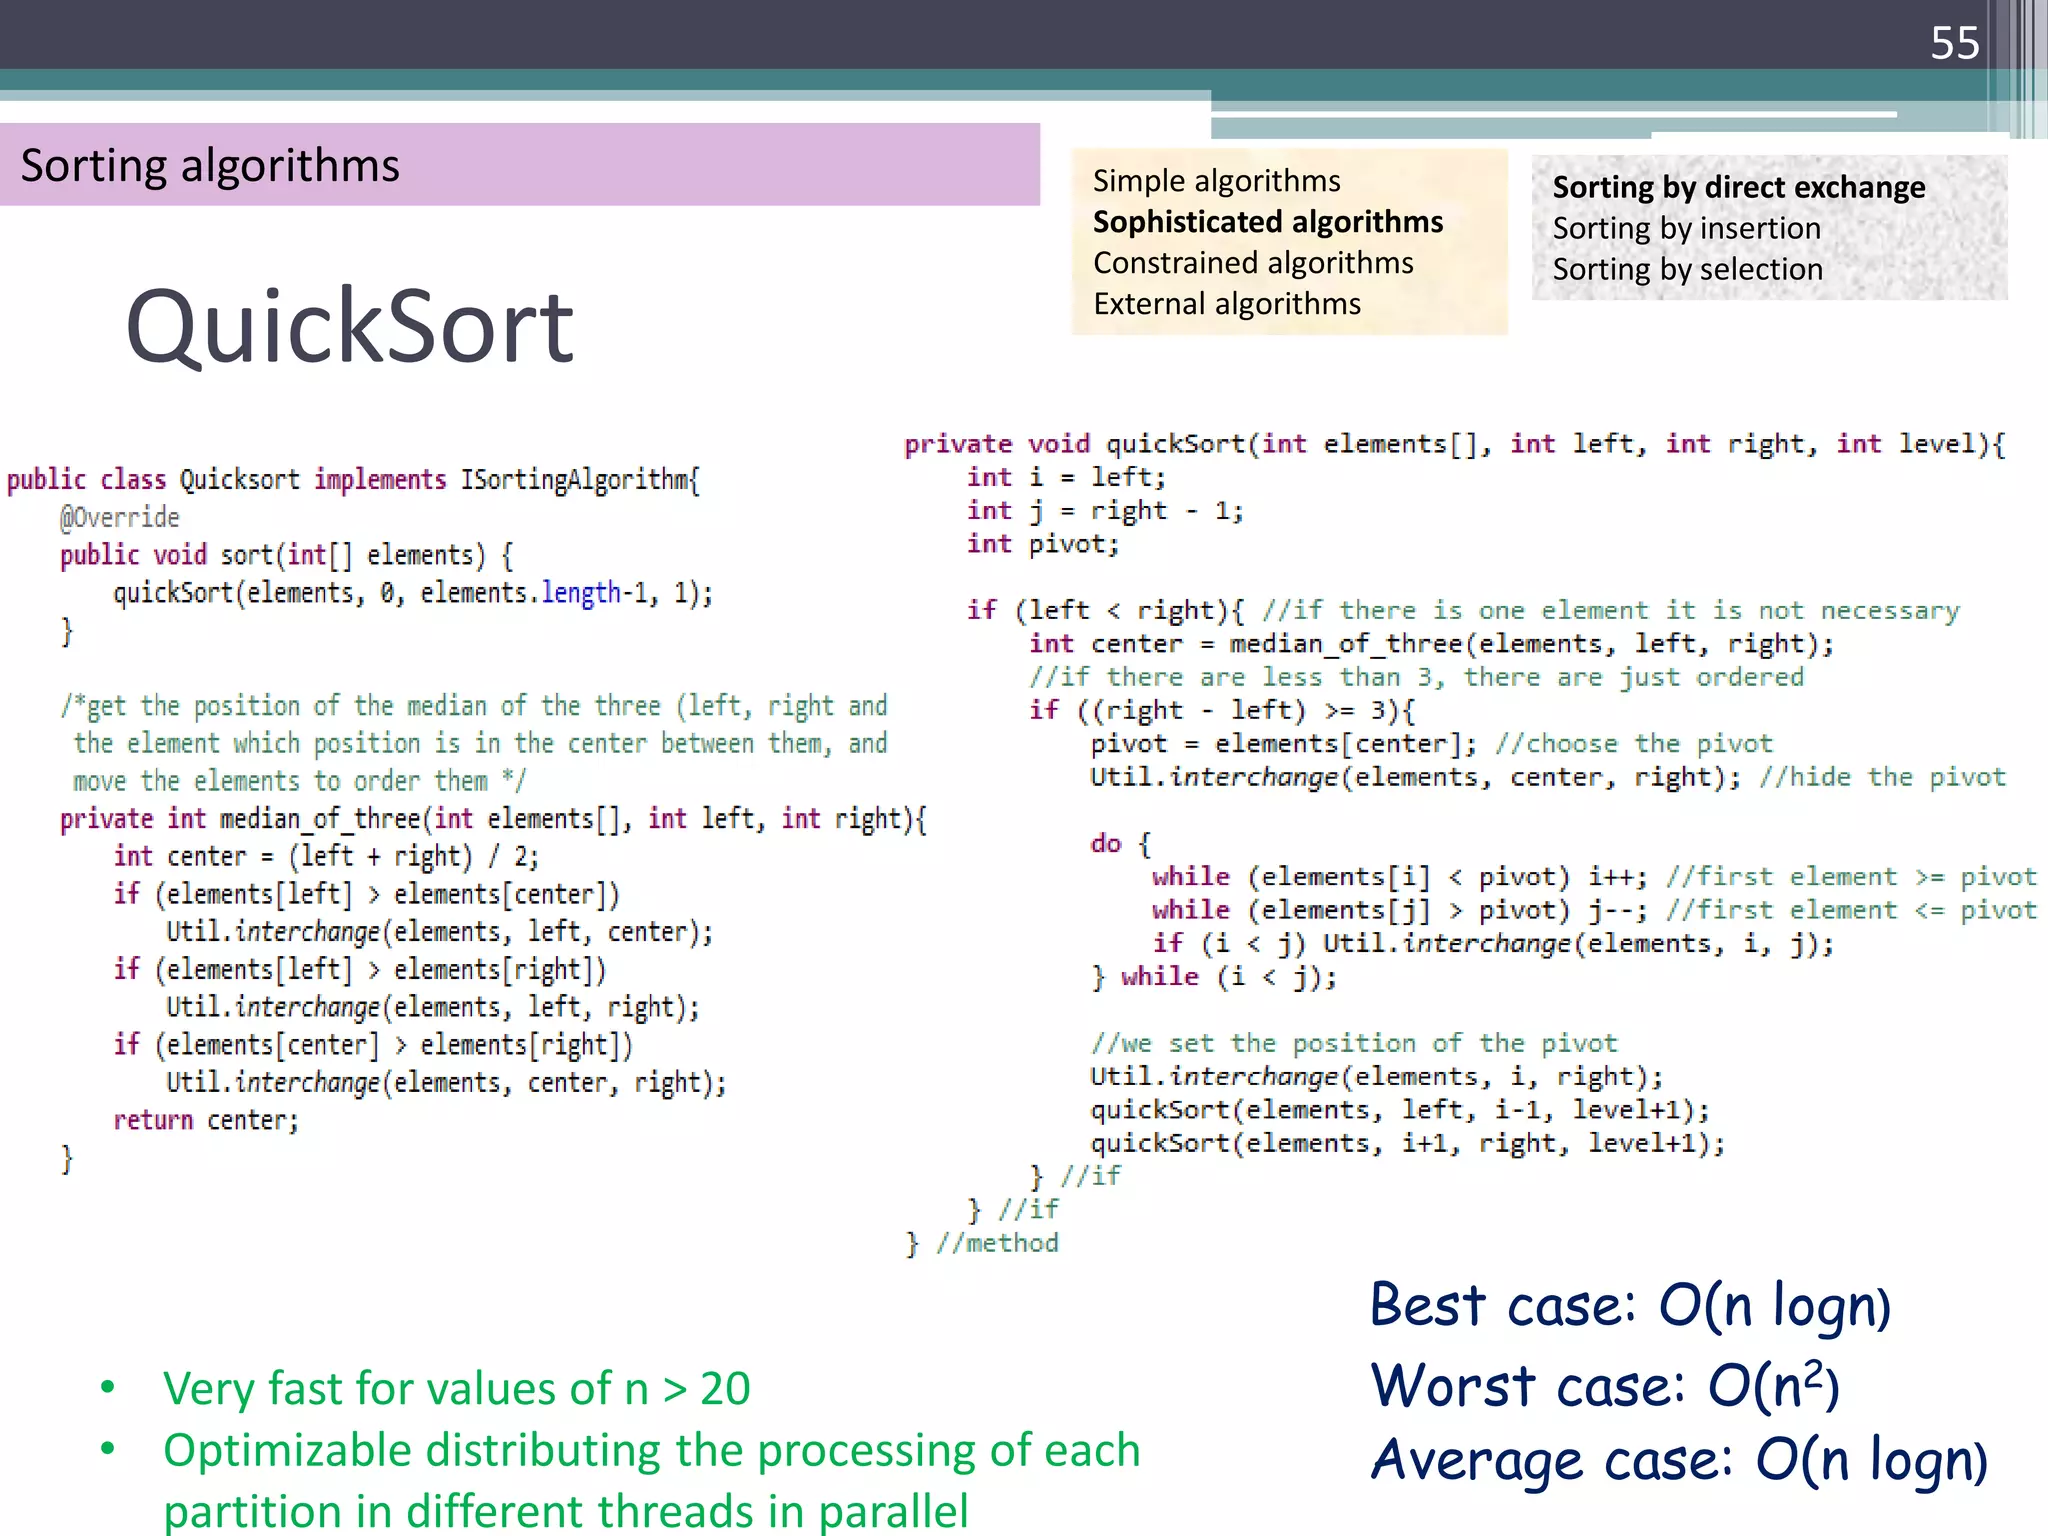Click External algorithms entry
The height and width of the screenshot is (1536, 2048).
pos(1227,304)
